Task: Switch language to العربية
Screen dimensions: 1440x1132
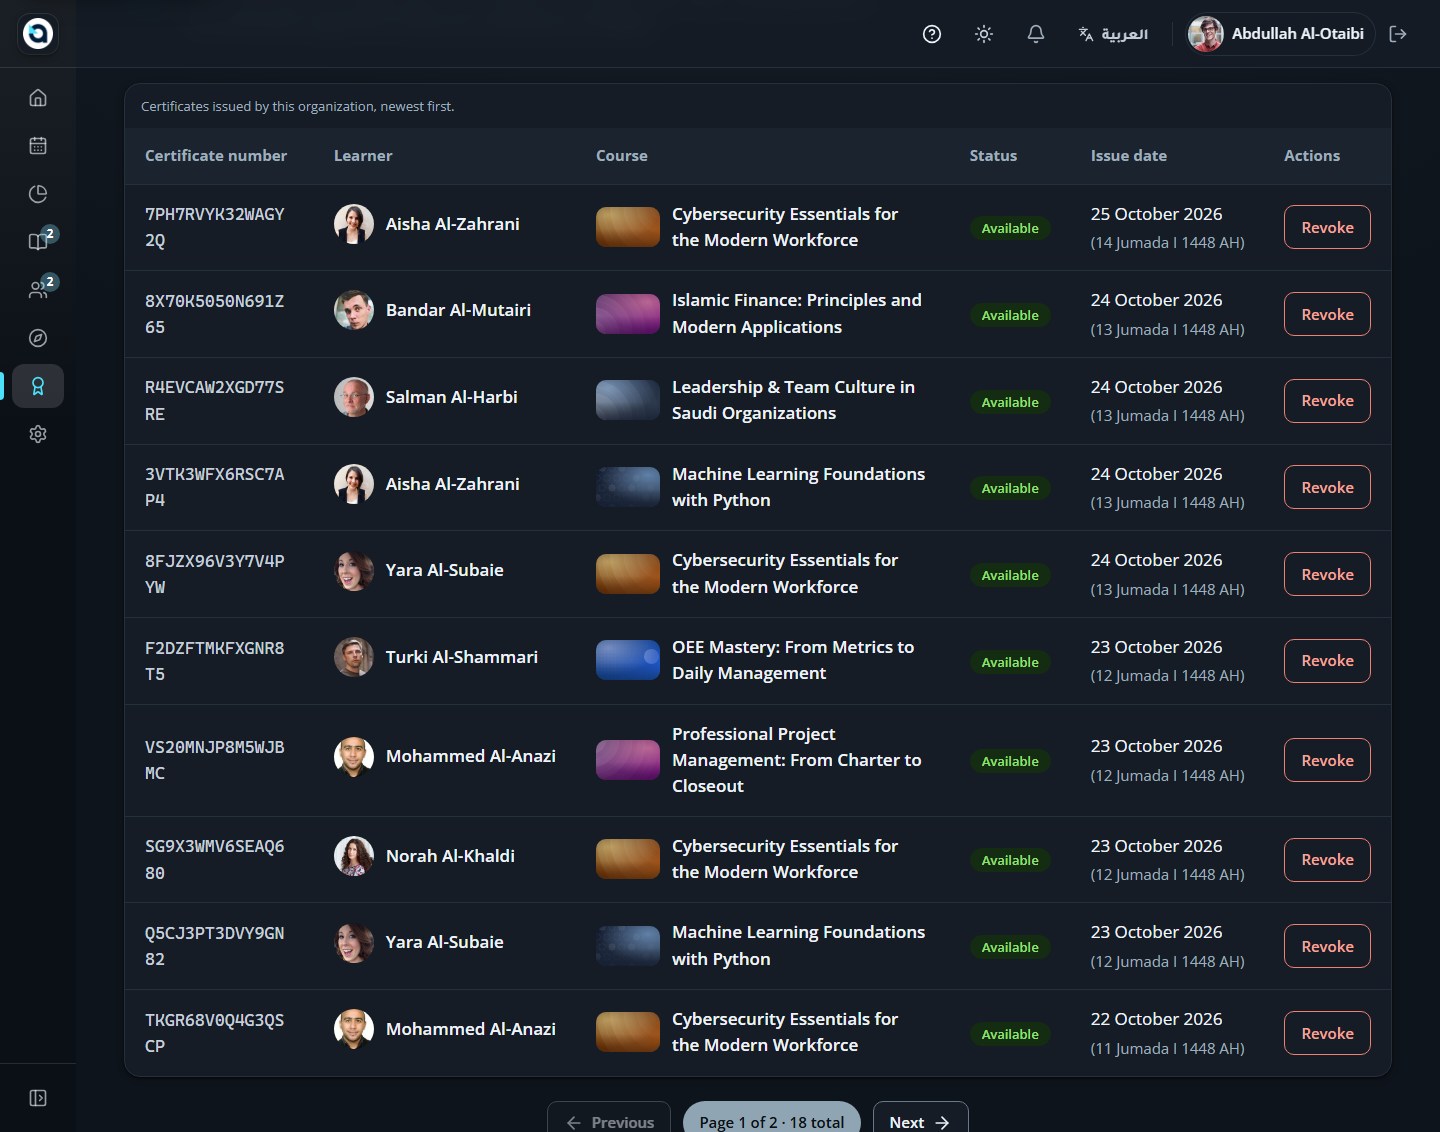Action: point(1113,34)
